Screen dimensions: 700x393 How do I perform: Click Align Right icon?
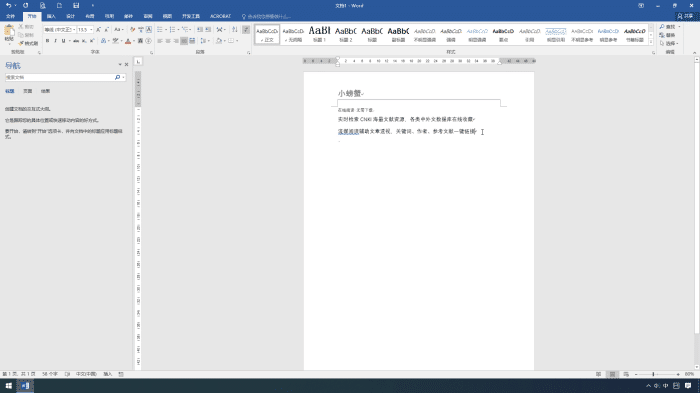pos(176,41)
